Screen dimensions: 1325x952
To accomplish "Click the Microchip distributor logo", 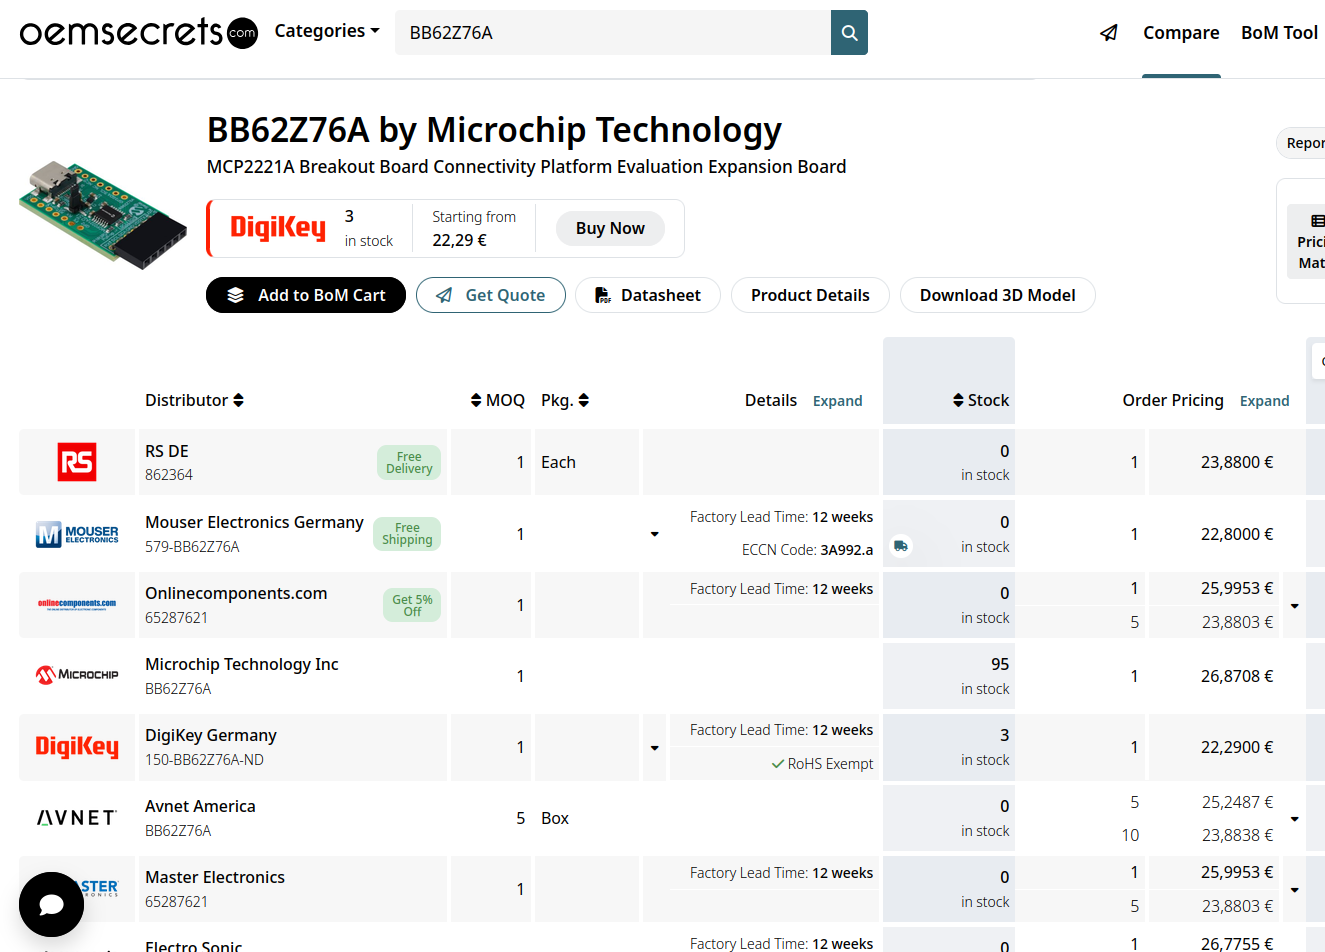I will (77, 675).
